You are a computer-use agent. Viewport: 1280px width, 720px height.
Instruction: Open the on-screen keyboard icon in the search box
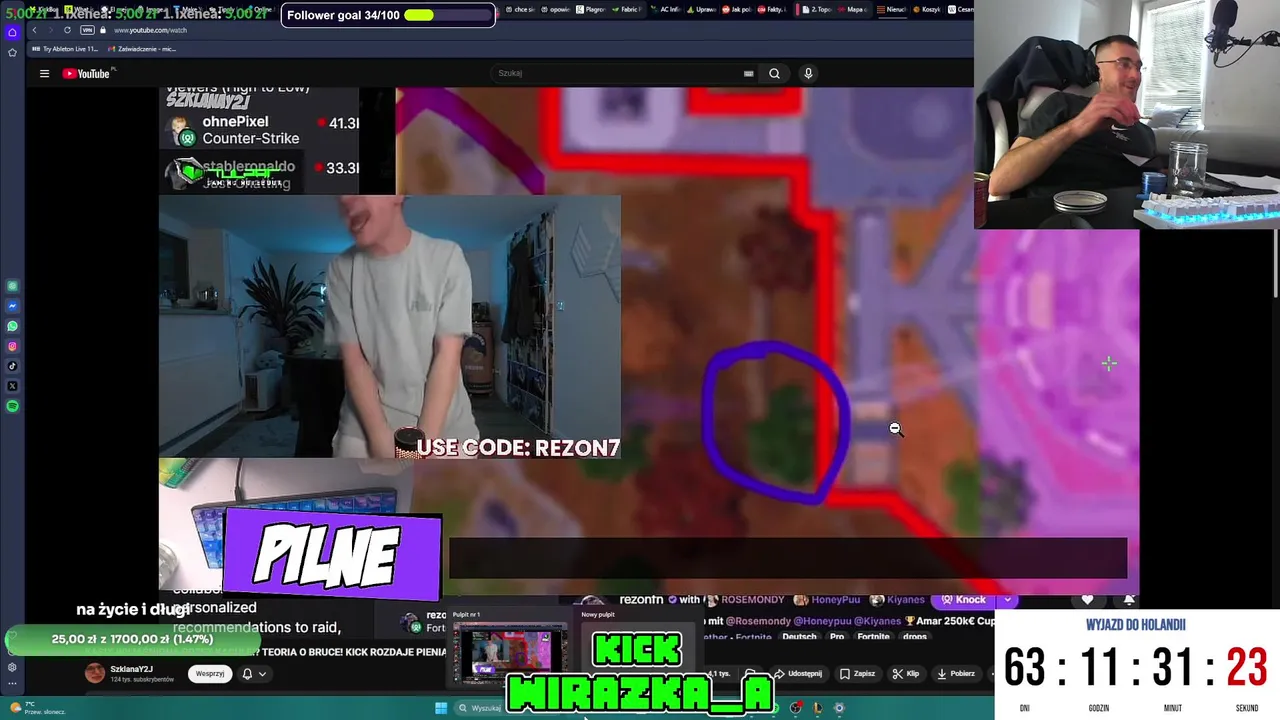point(748,73)
